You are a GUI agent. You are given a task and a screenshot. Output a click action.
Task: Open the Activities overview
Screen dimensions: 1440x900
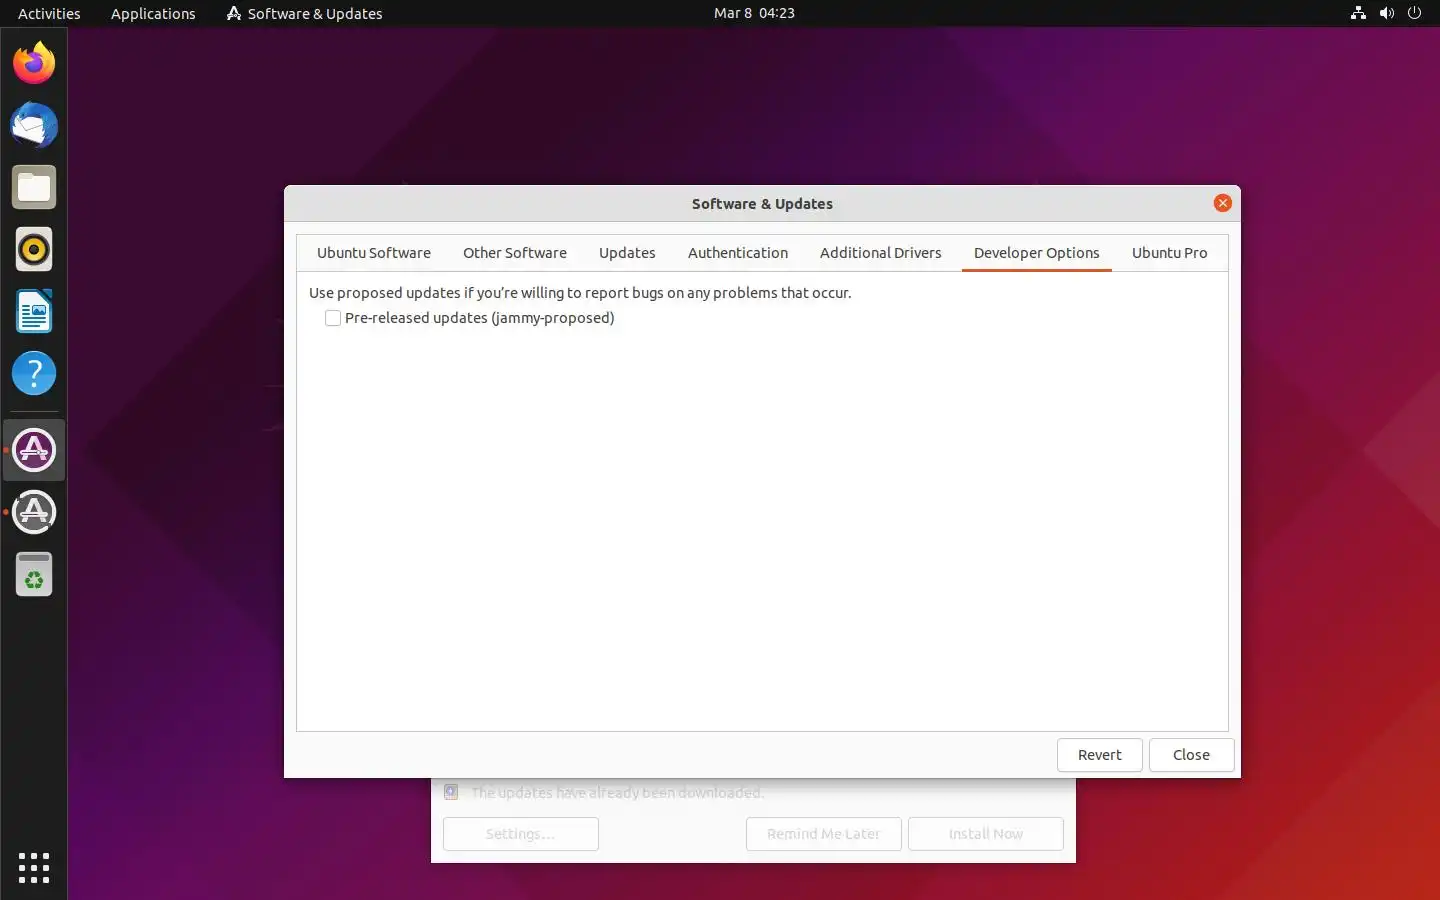[49, 13]
